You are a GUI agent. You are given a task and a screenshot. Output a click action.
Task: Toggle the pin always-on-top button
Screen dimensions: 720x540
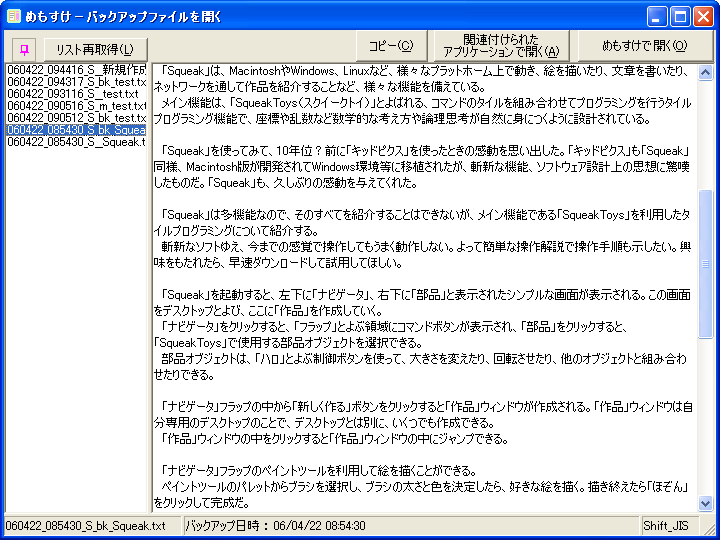[24, 49]
